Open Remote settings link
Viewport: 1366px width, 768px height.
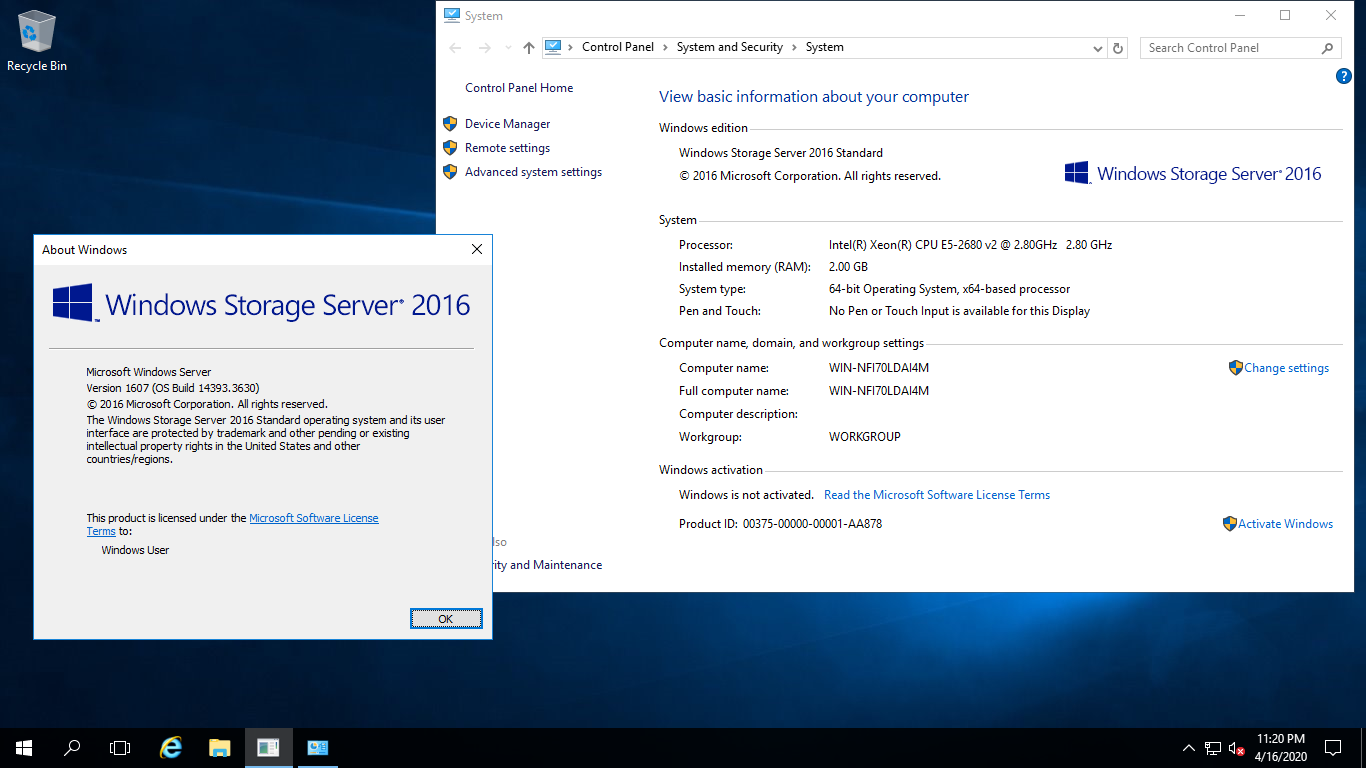507,148
